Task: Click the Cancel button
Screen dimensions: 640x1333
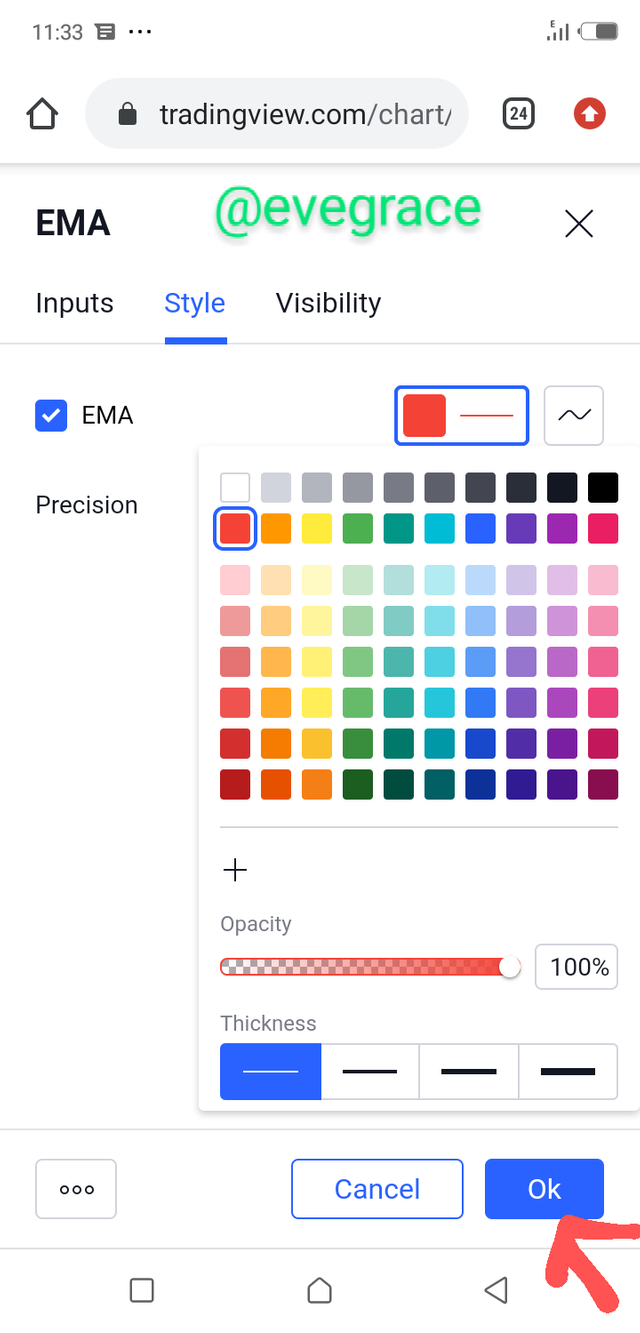Action: pos(377,1189)
